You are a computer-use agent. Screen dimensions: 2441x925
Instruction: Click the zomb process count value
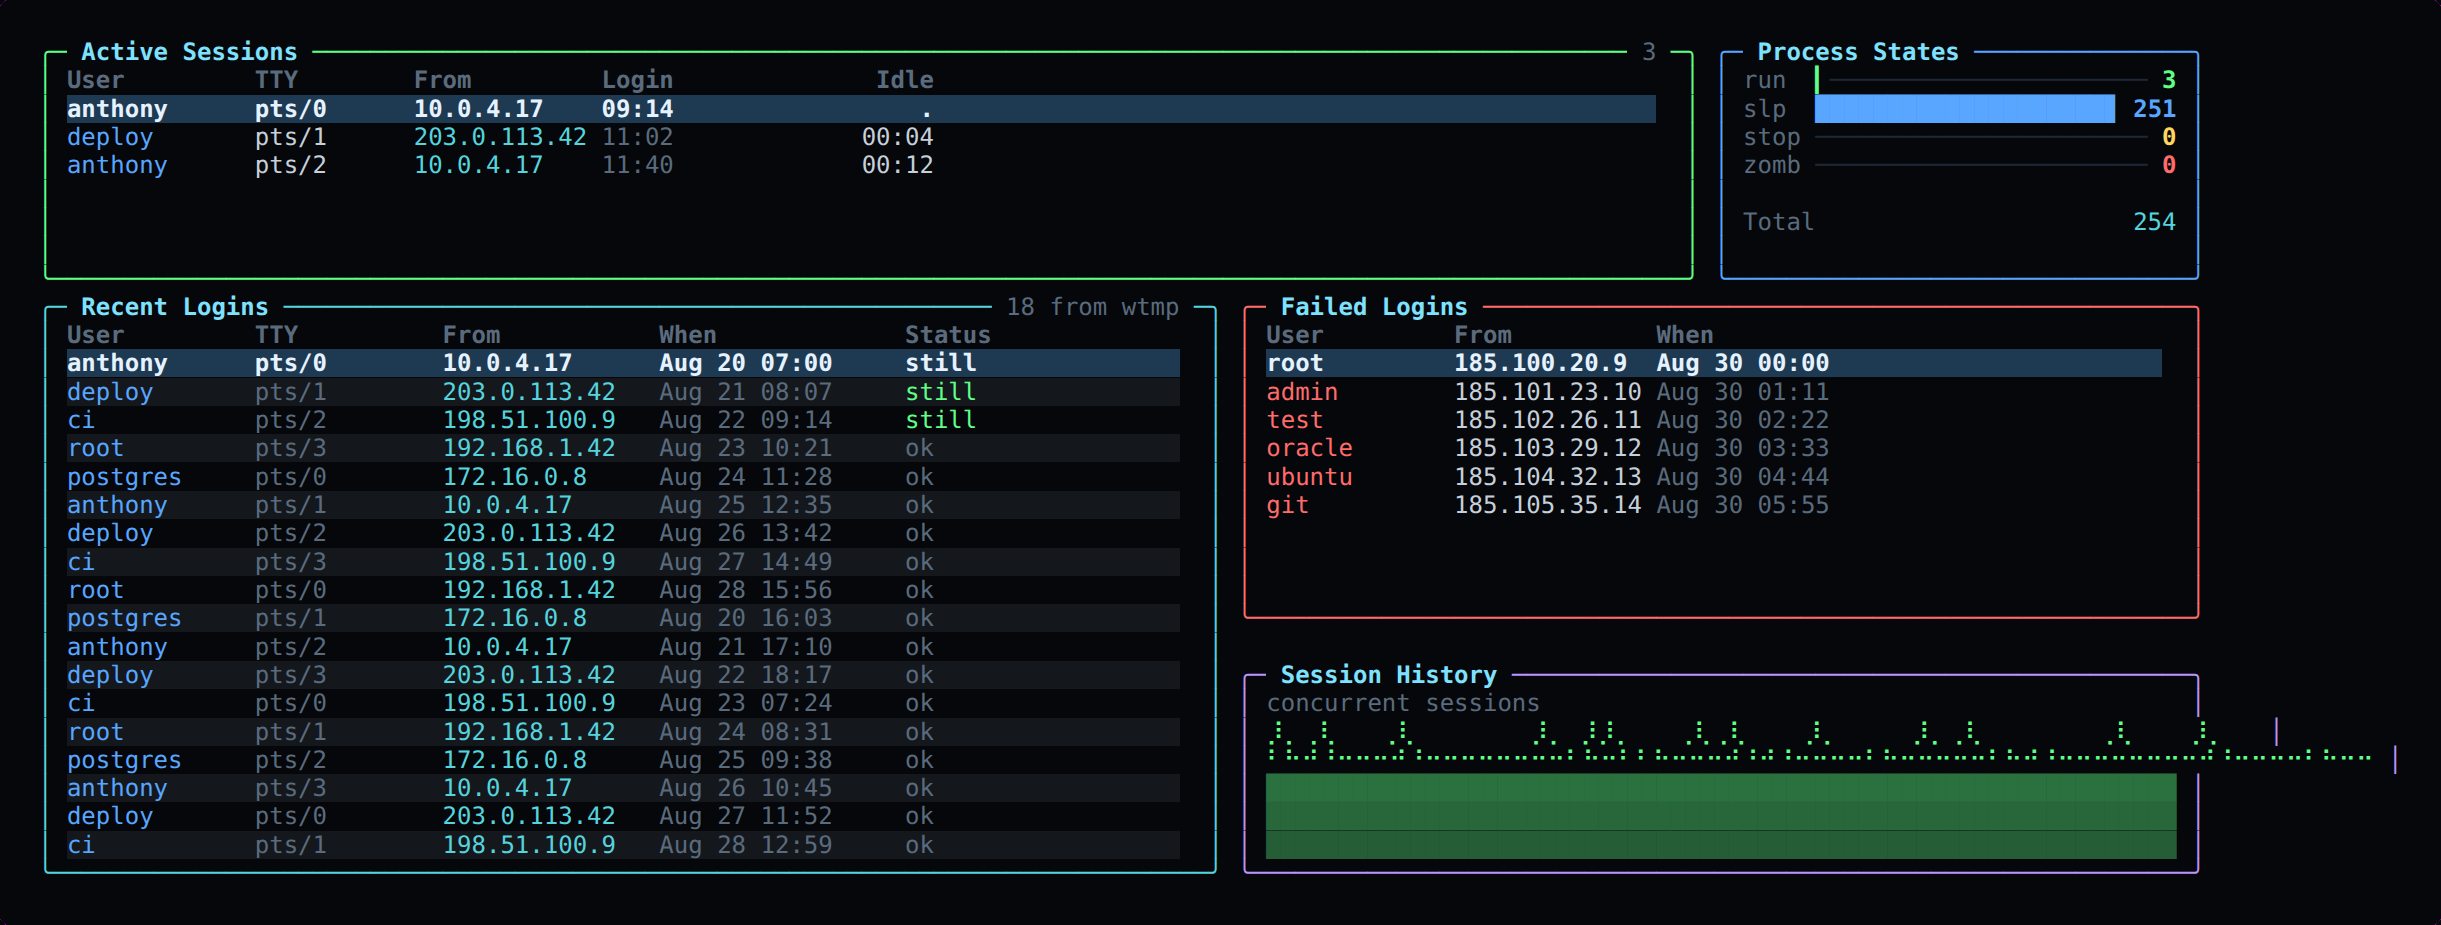[x=2168, y=165]
